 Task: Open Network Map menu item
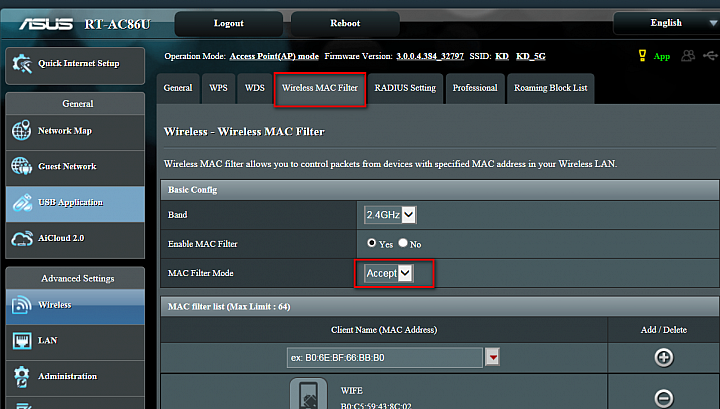[75, 132]
